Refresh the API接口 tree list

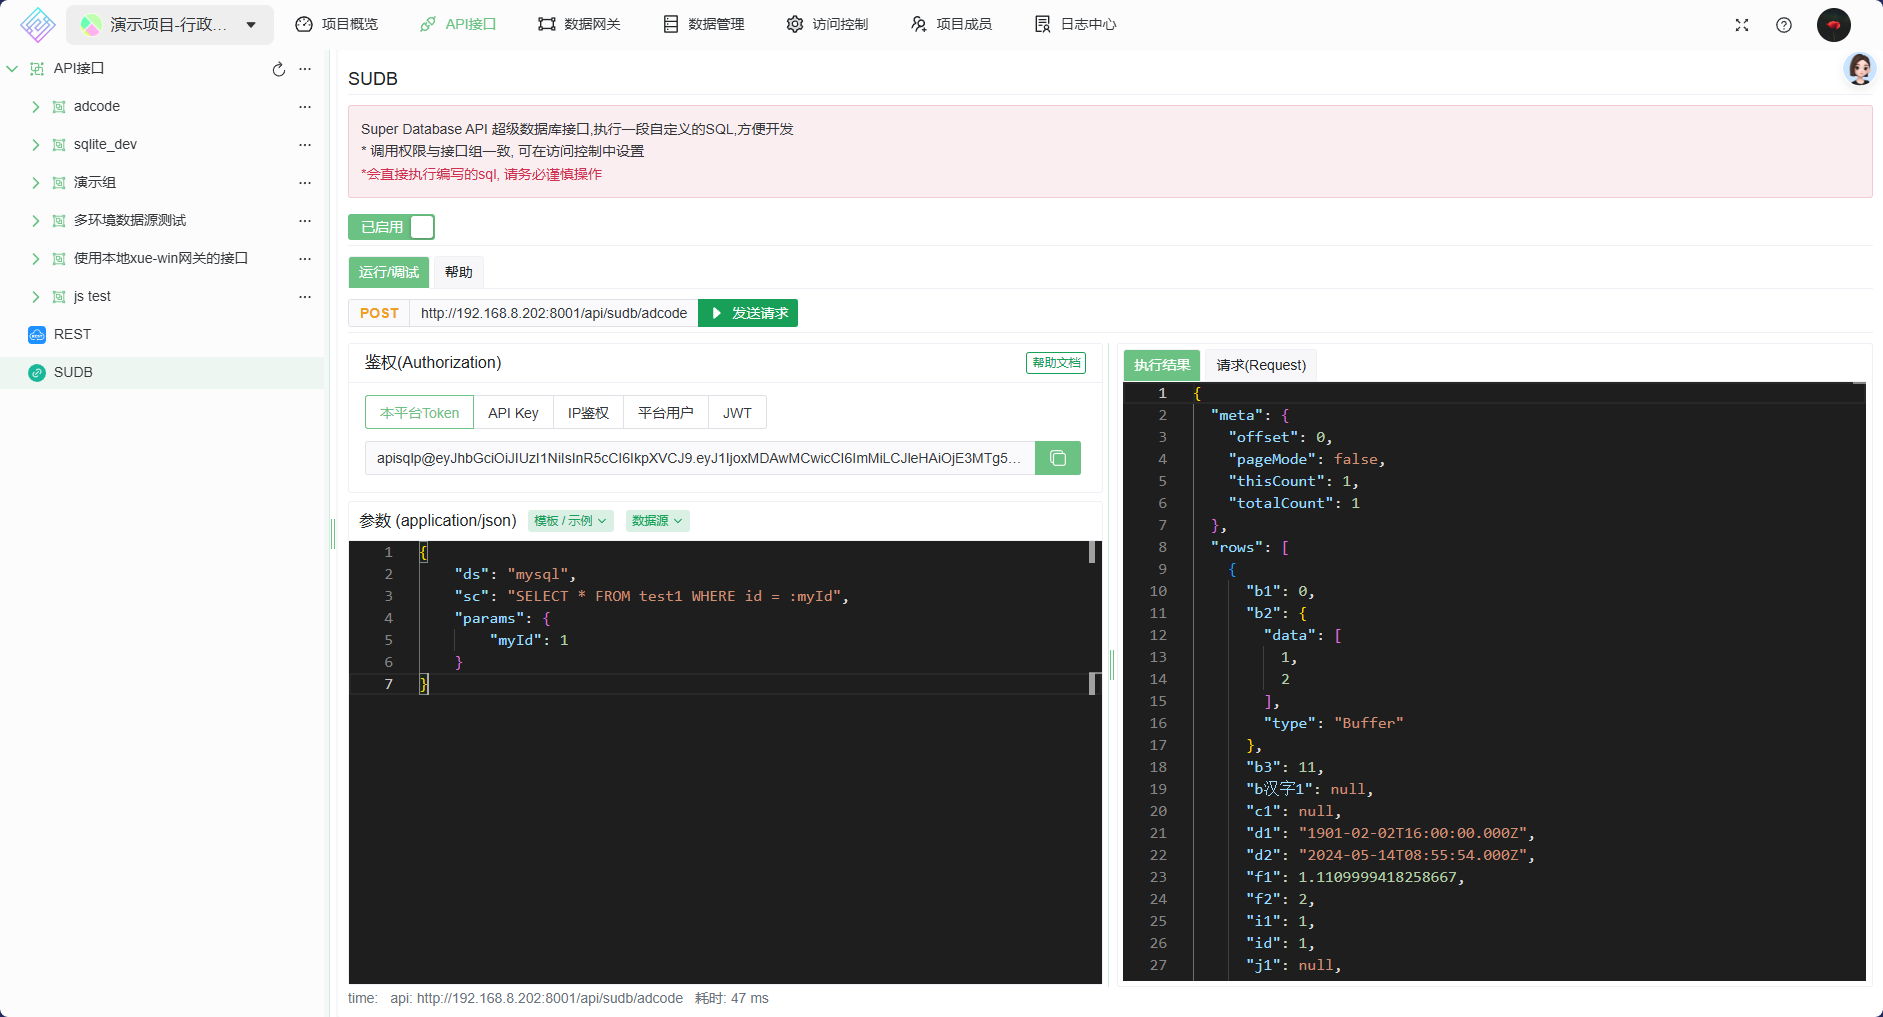279,69
